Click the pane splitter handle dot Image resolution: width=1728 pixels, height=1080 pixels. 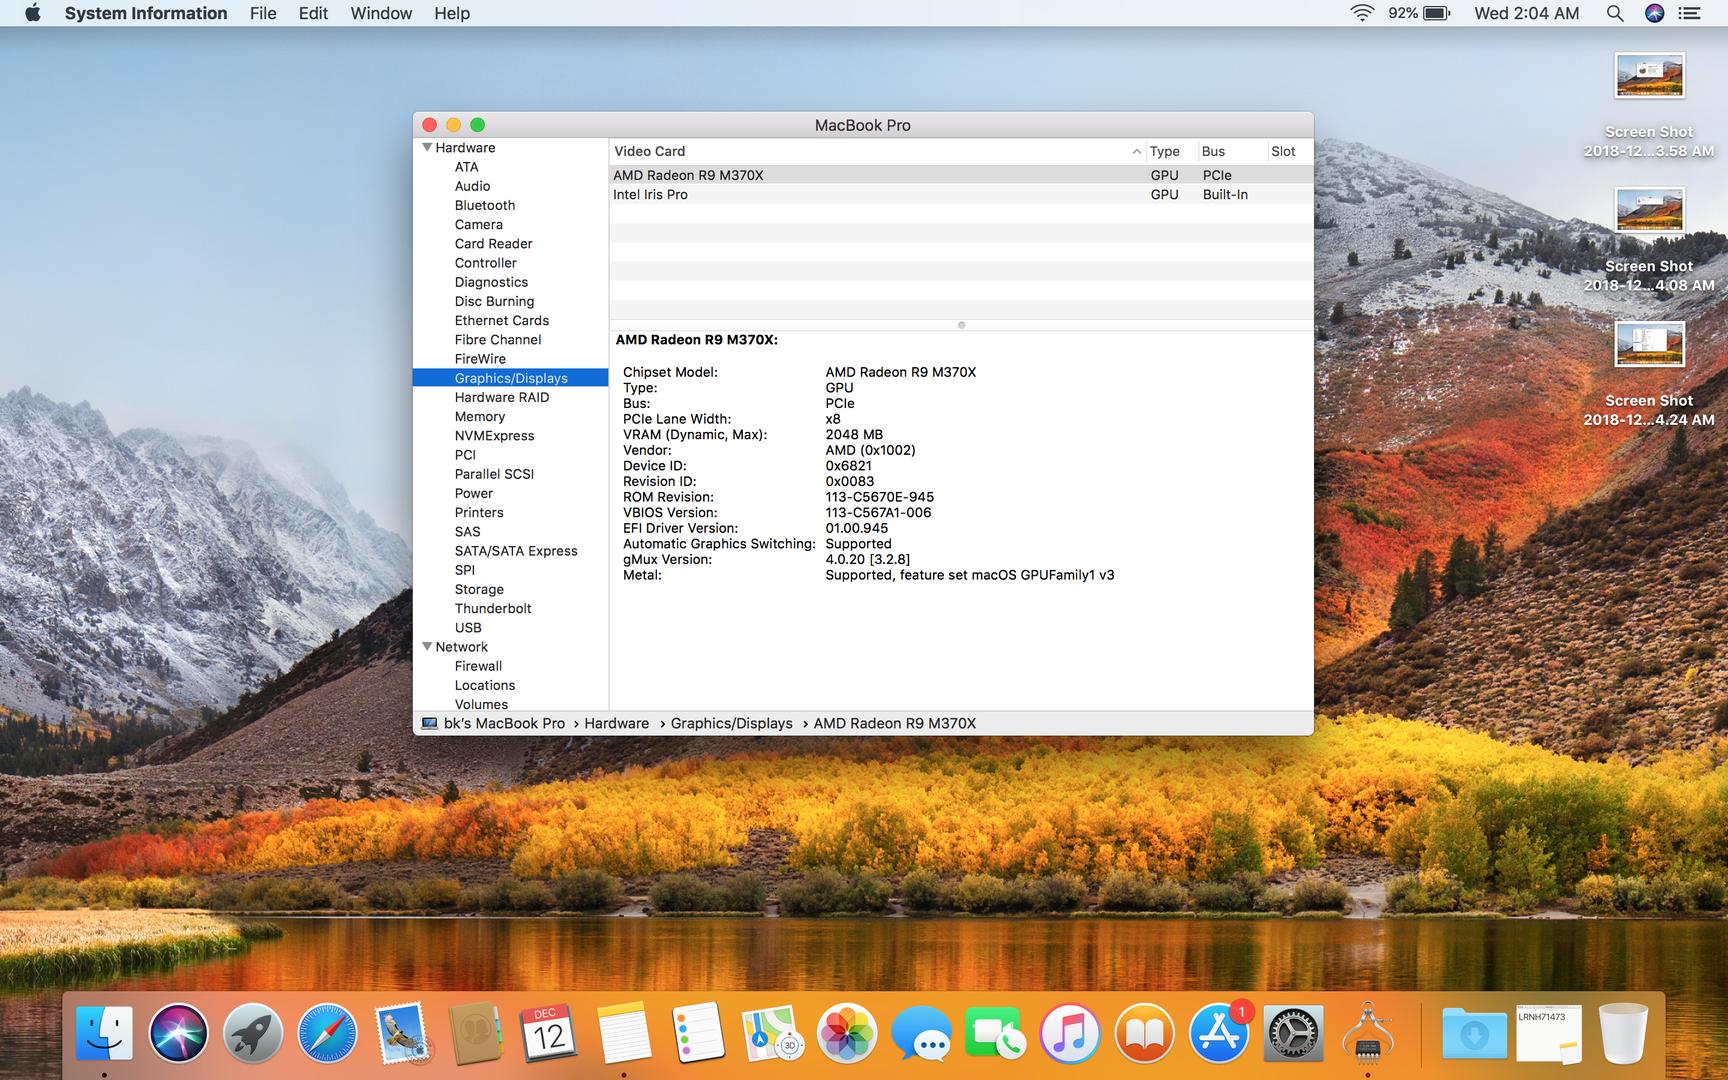tap(961, 325)
